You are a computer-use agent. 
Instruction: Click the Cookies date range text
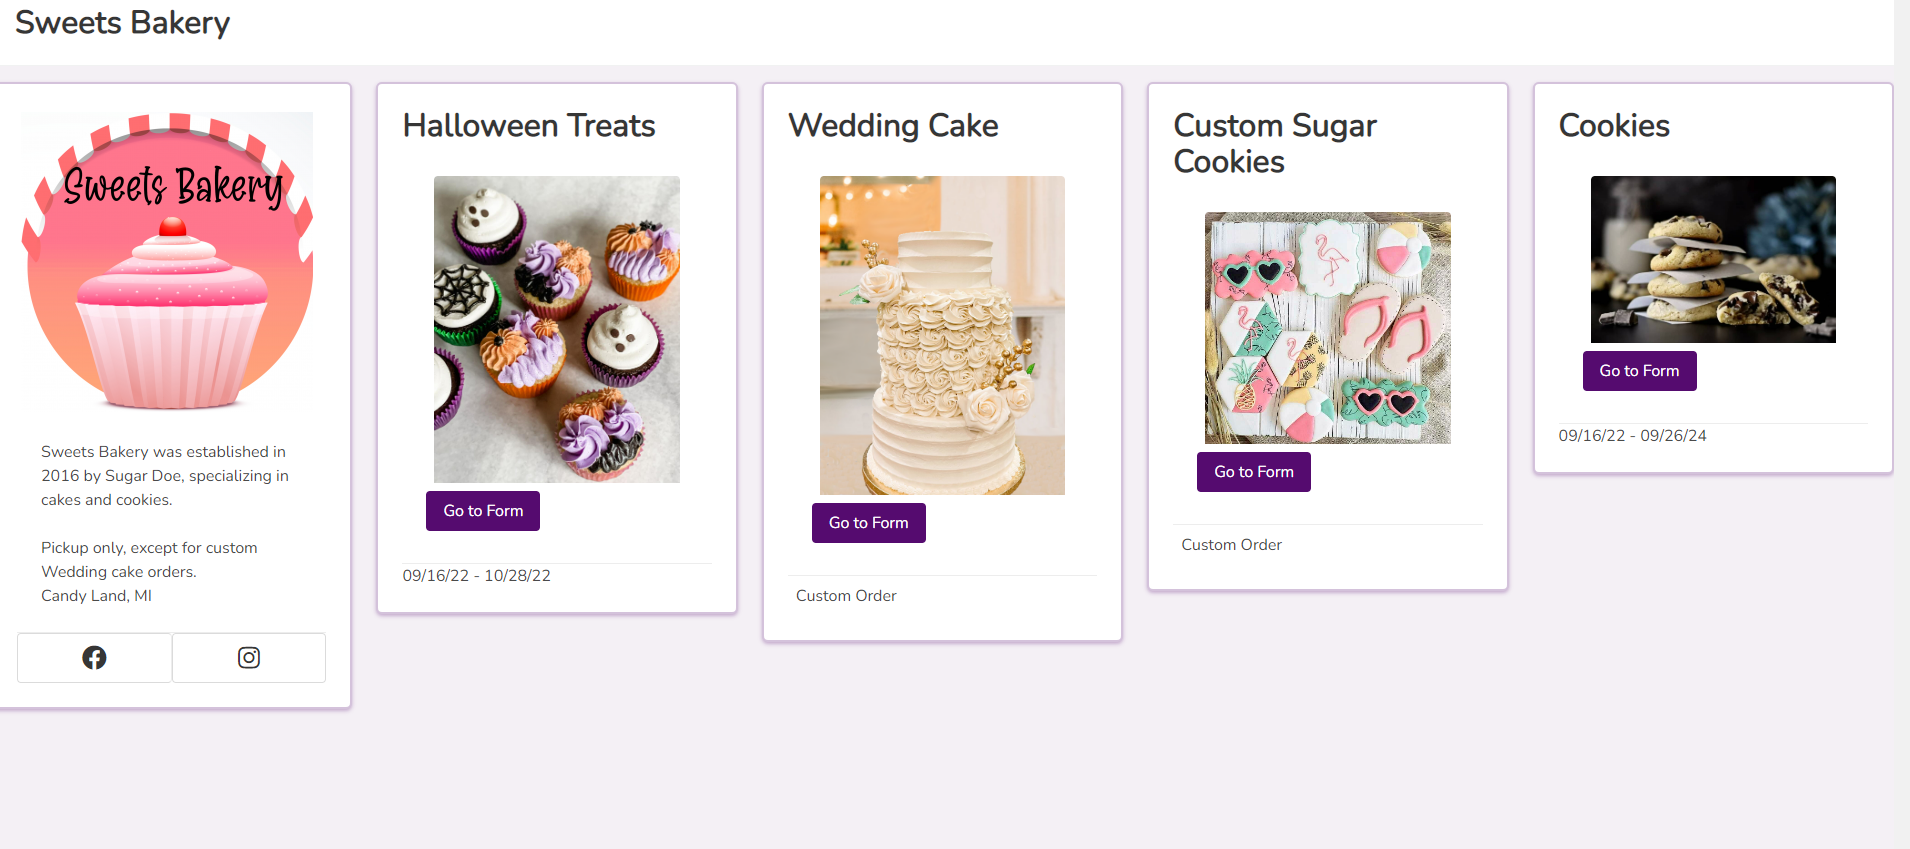(x=1632, y=436)
